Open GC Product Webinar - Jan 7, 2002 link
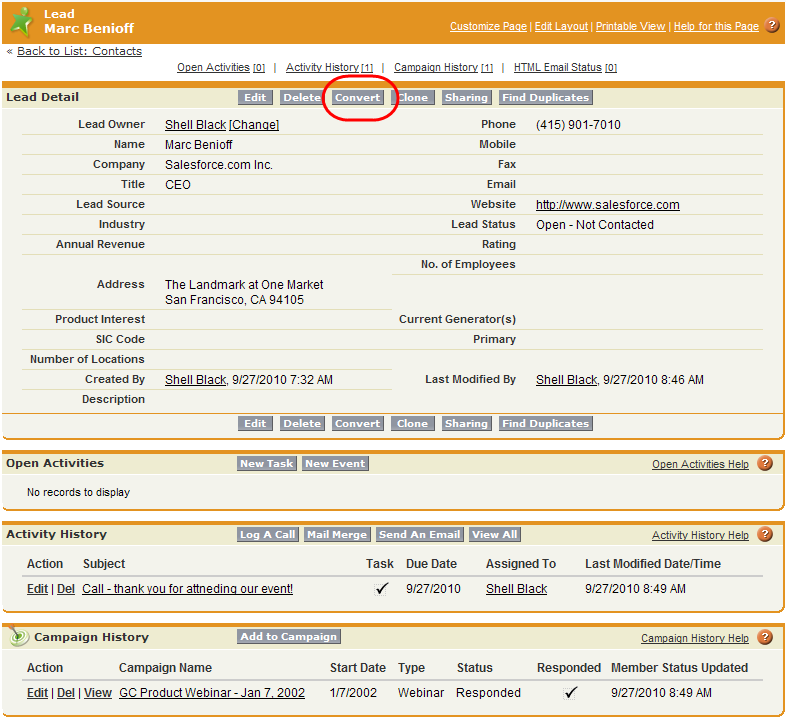This screenshot has height=719, width=786. point(212,693)
